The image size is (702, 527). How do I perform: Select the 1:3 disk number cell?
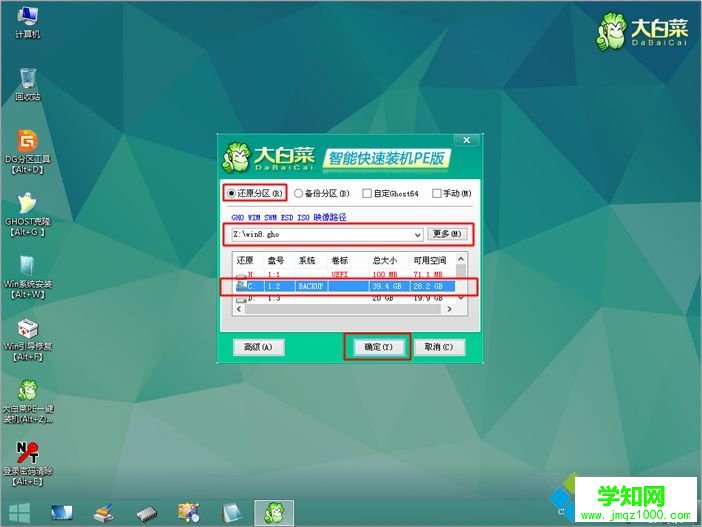[x=274, y=299]
